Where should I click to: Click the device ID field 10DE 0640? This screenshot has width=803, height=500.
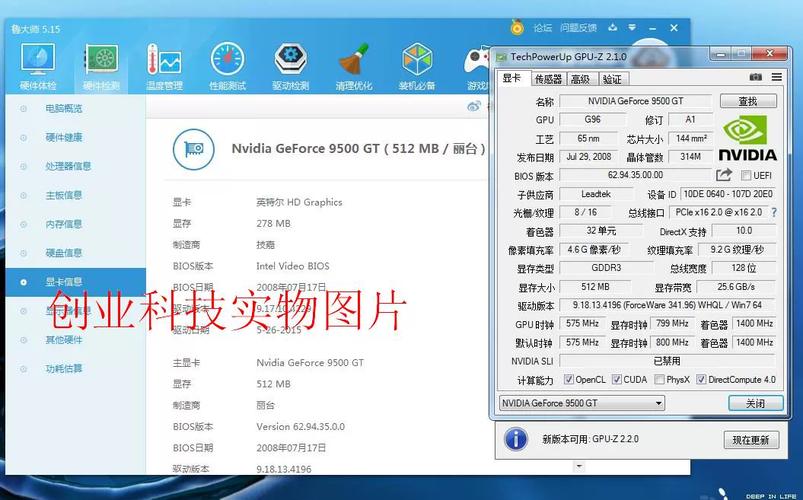728,194
